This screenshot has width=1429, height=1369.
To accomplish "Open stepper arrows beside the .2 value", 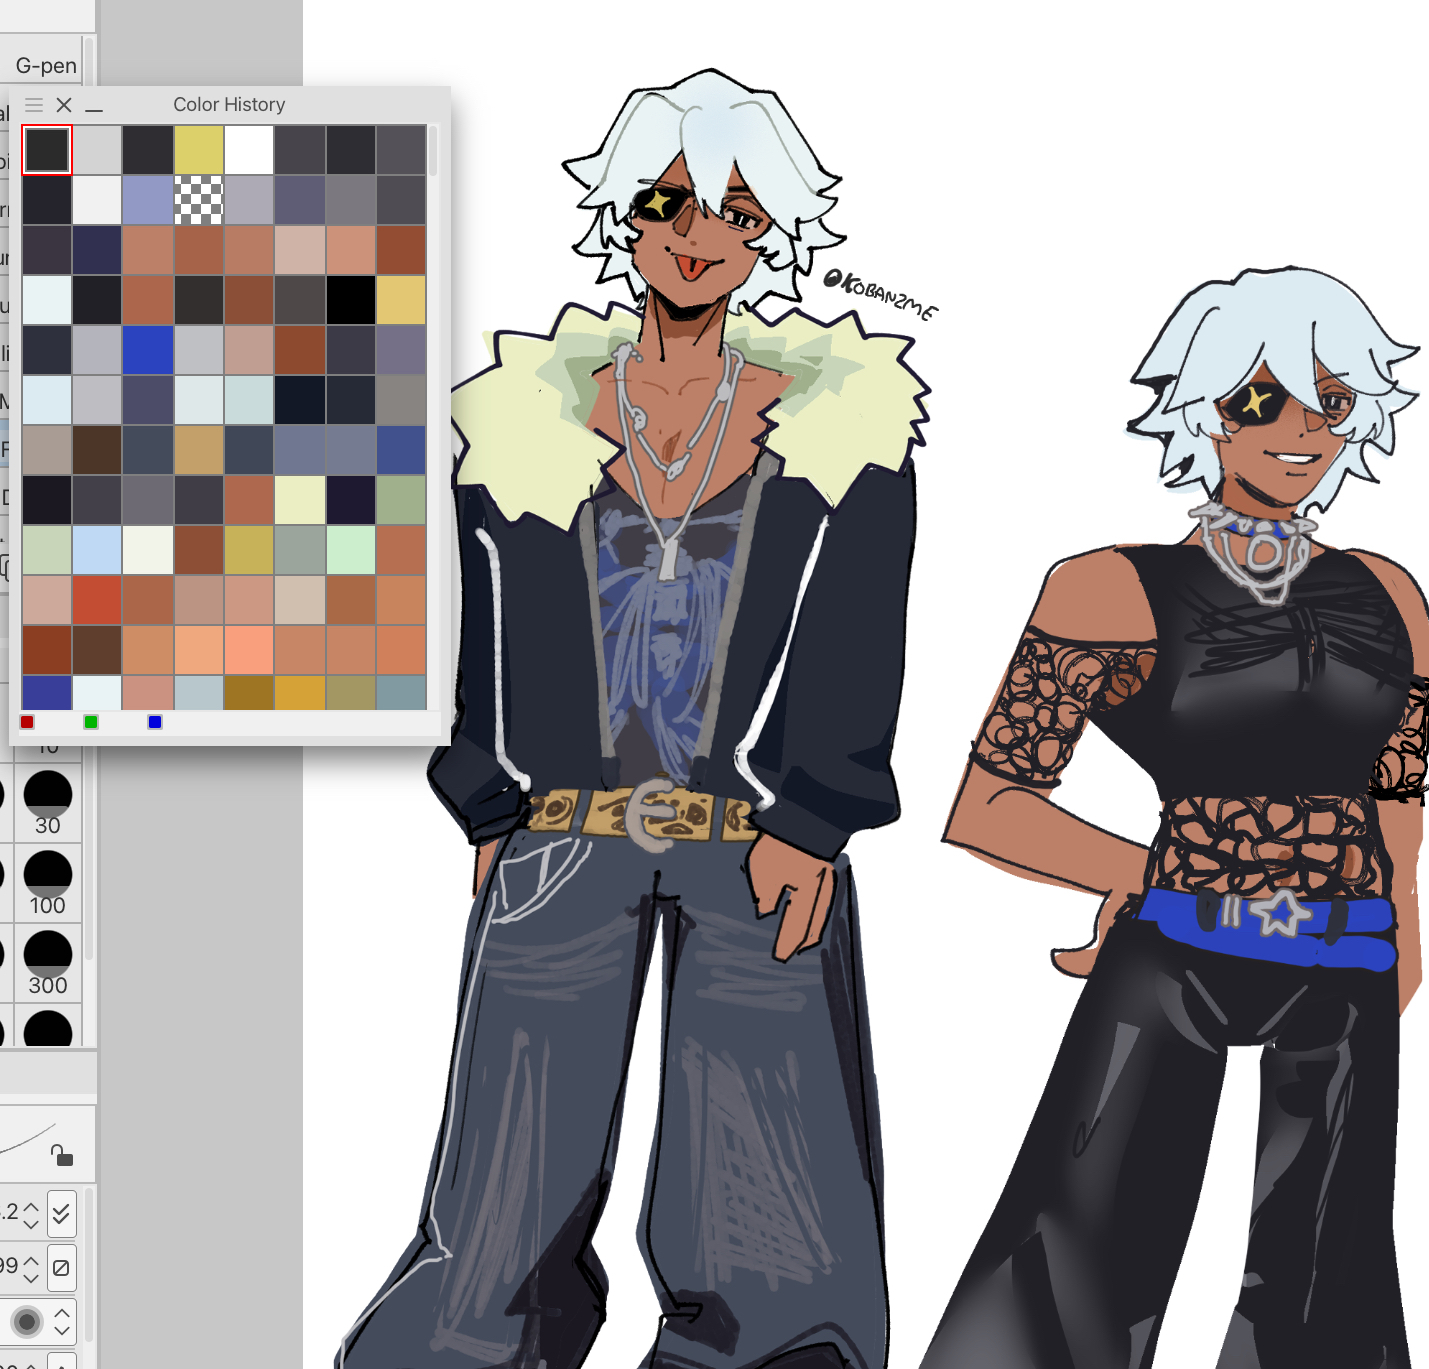I will [31, 1214].
